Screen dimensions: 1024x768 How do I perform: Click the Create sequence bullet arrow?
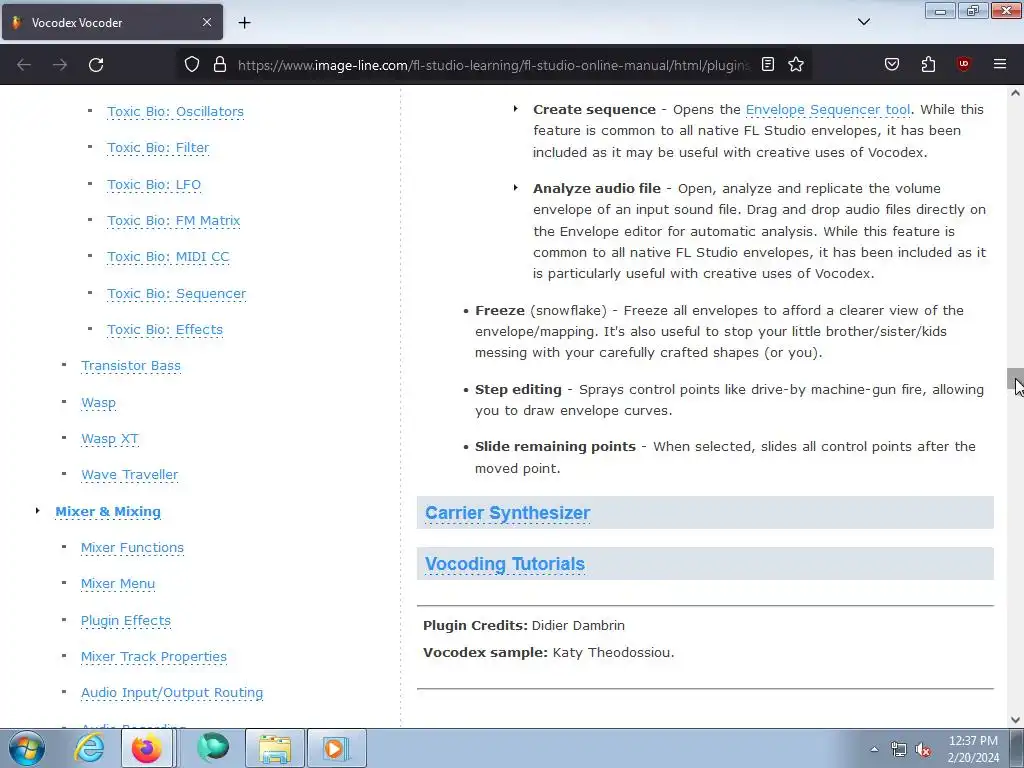coord(516,109)
